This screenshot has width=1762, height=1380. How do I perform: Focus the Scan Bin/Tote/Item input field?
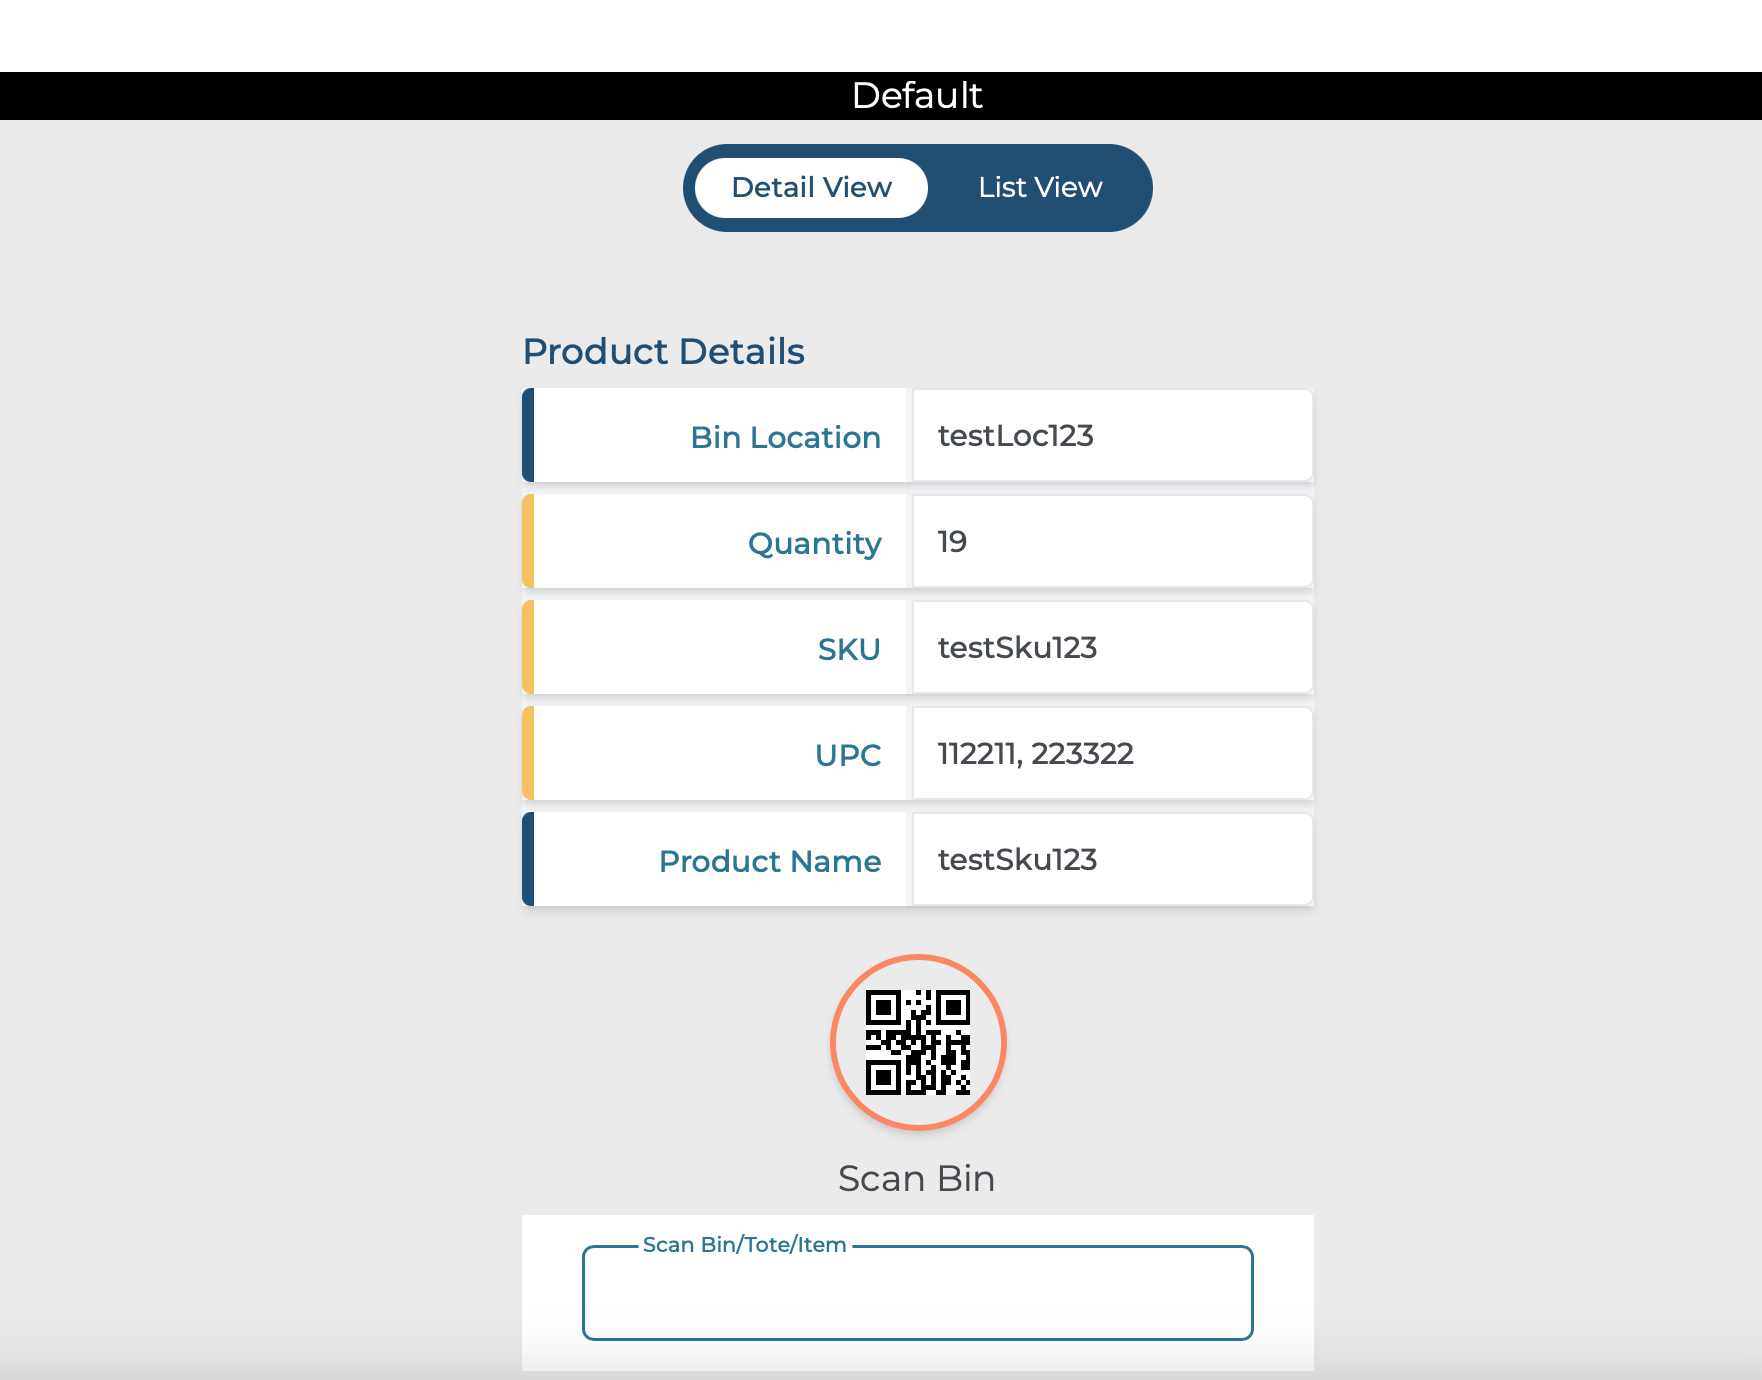click(x=917, y=1295)
